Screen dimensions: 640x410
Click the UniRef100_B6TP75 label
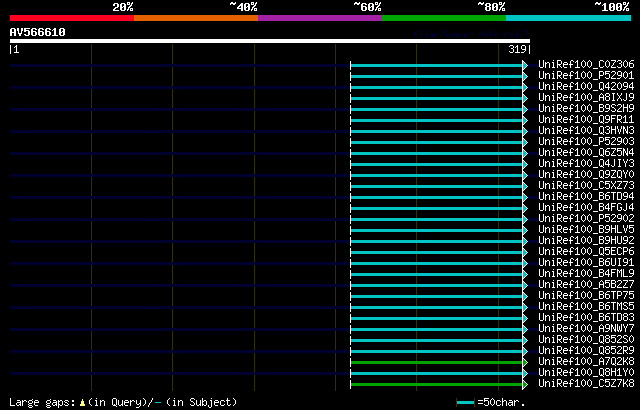point(586,296)
